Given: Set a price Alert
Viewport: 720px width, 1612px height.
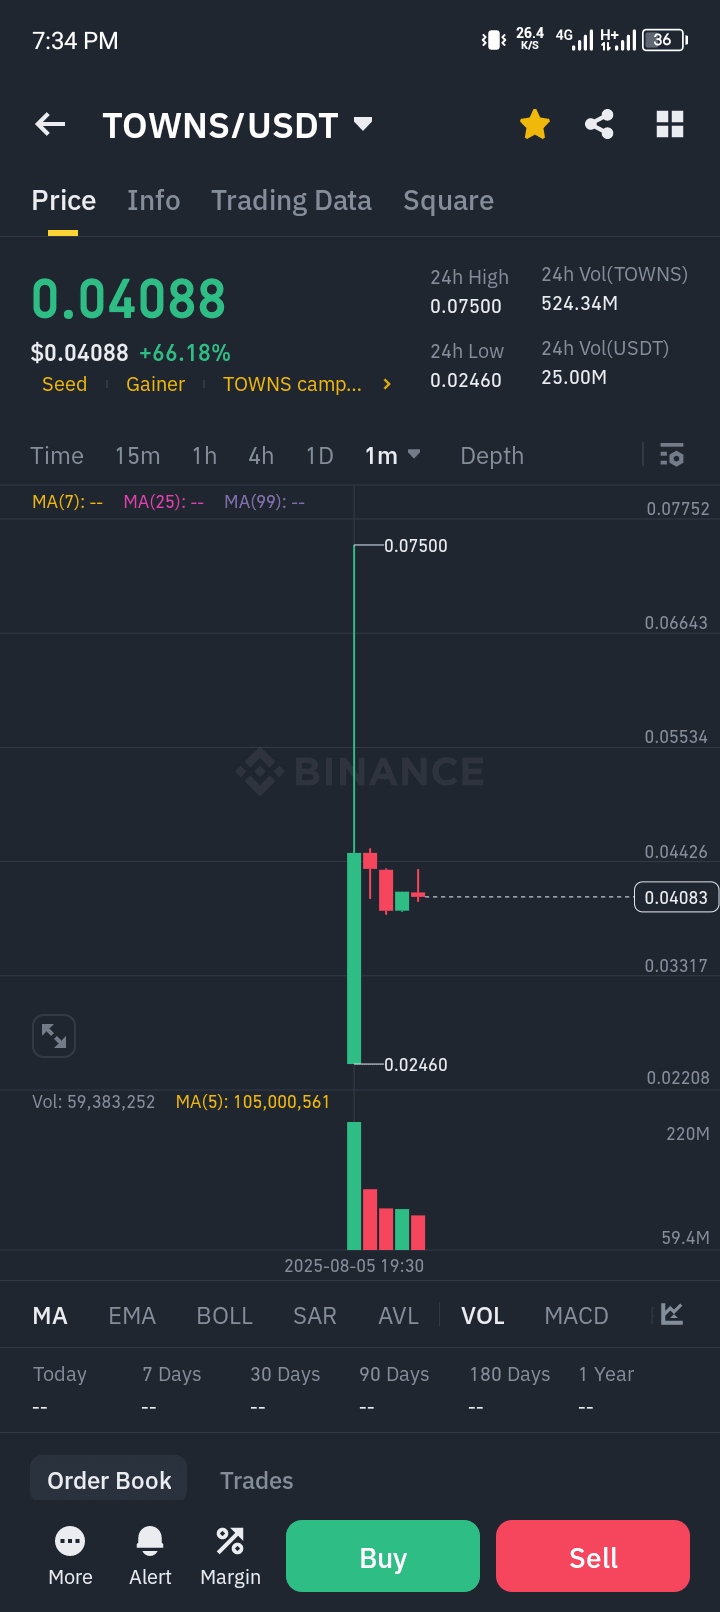Looking at the screenshot, I should tap(150, 1556).
